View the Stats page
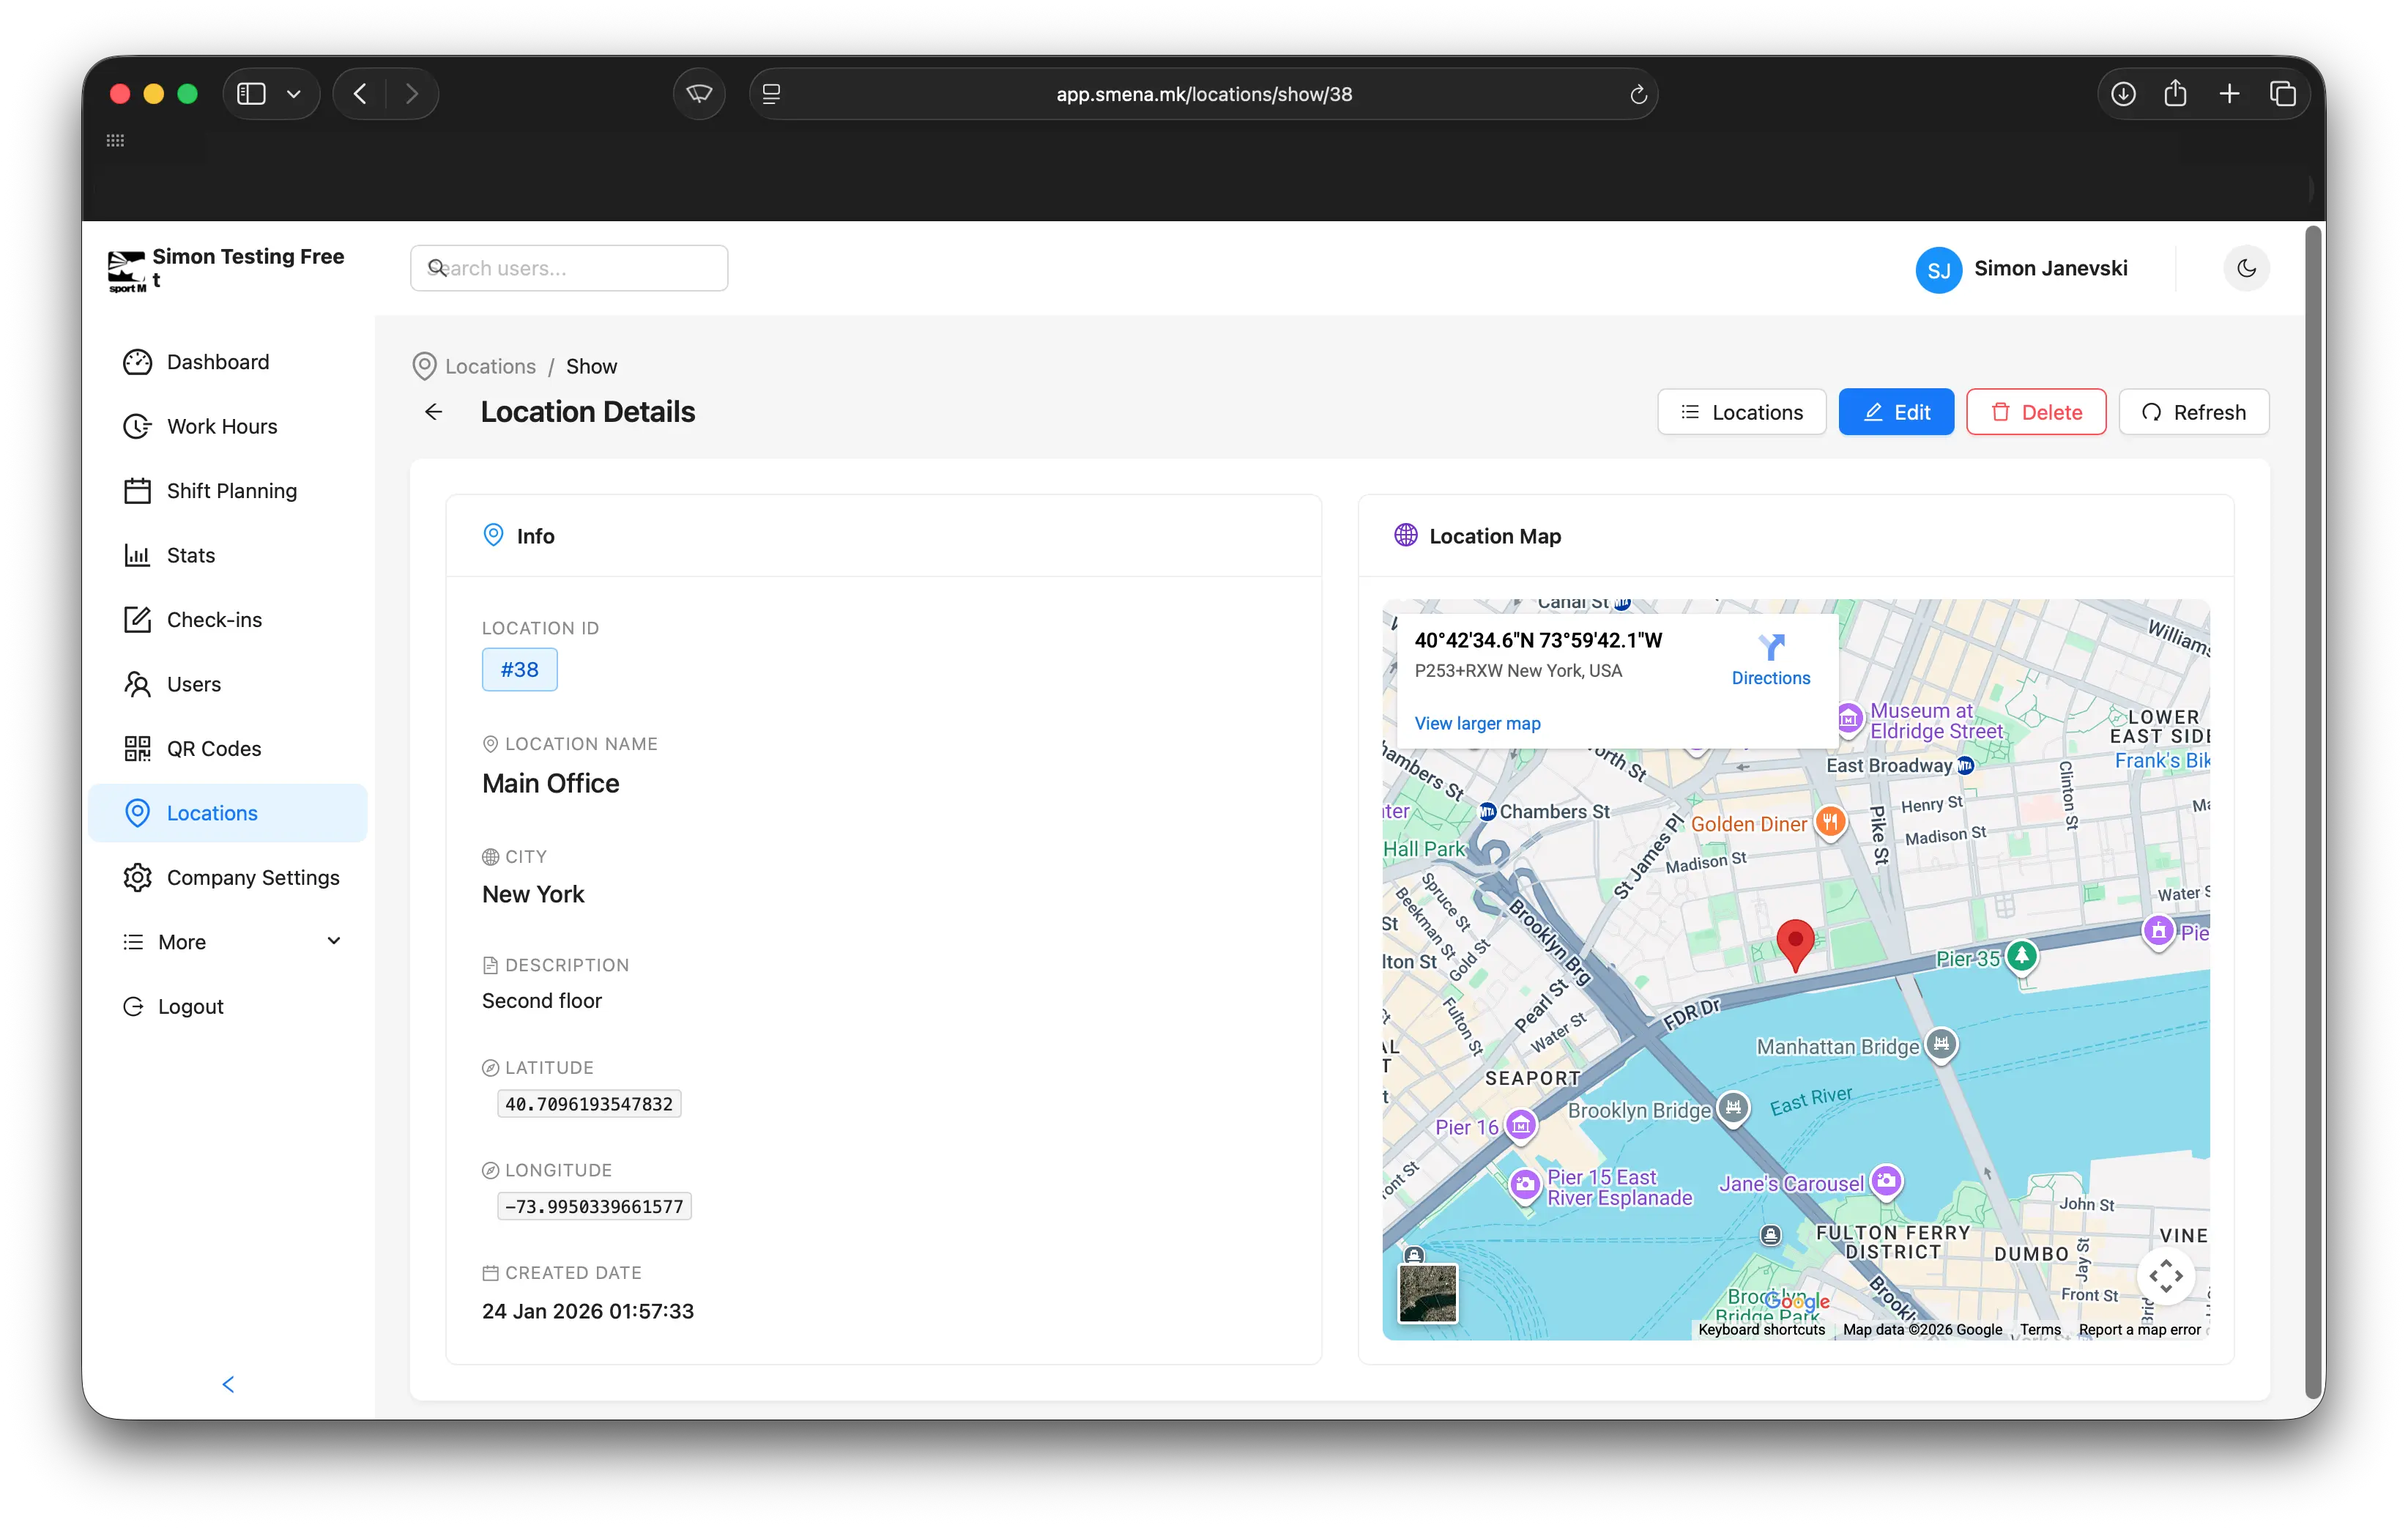Viewport: 2408px width, 1528px height. (190, 555)
